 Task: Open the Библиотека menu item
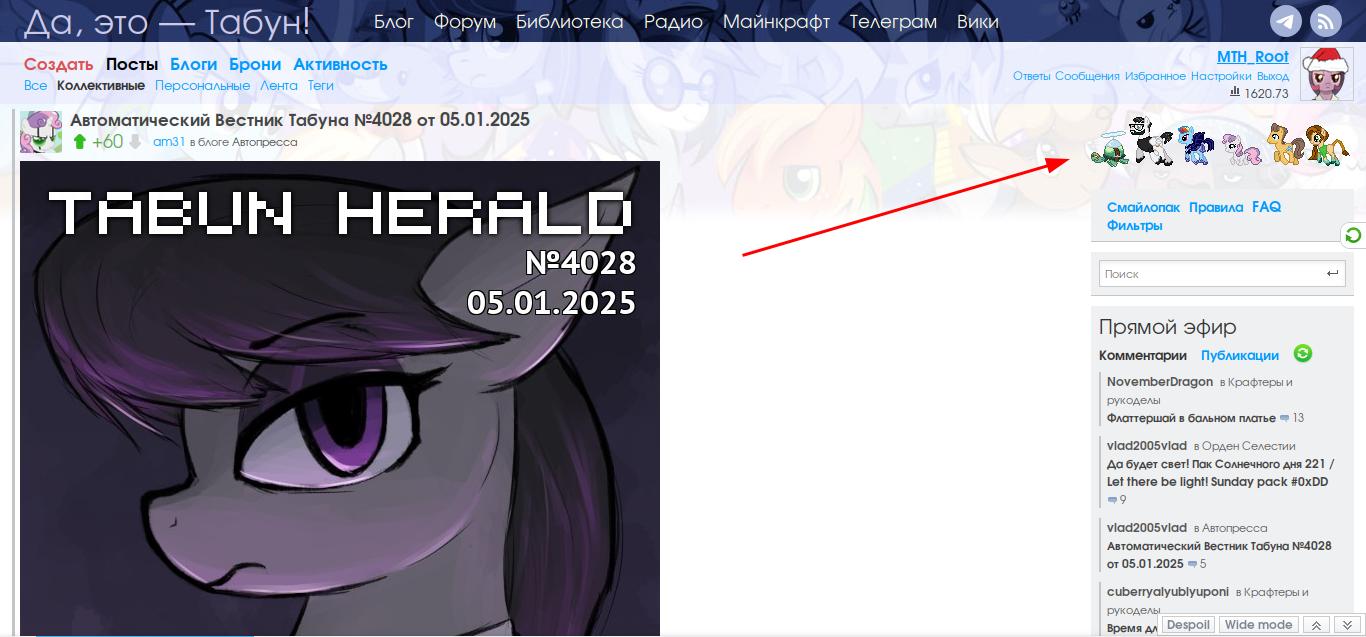coord(569,21)
